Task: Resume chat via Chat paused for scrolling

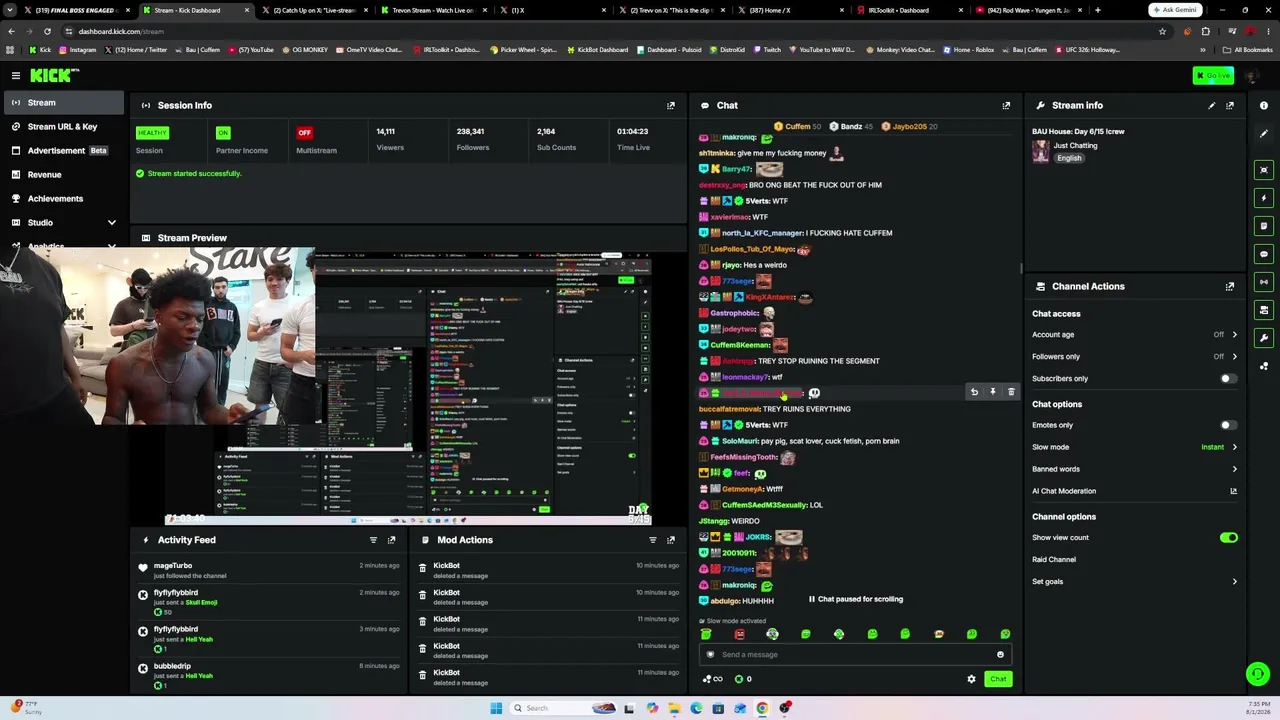Action: pyautogui.click(x=855, y=599)
